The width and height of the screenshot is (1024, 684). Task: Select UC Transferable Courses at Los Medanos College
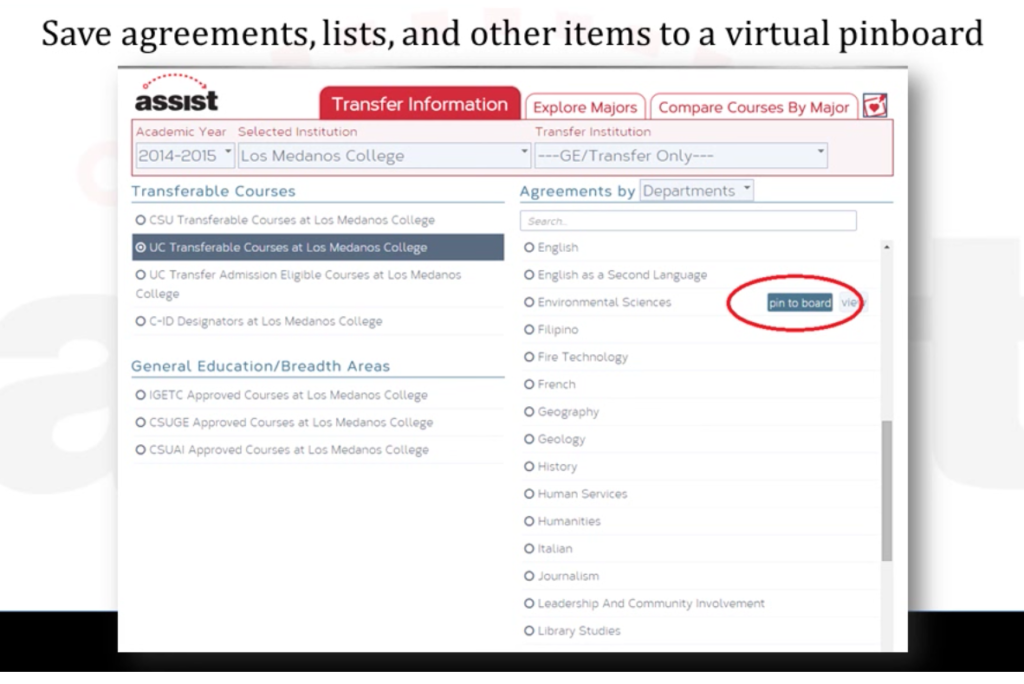tap(318, 248)
